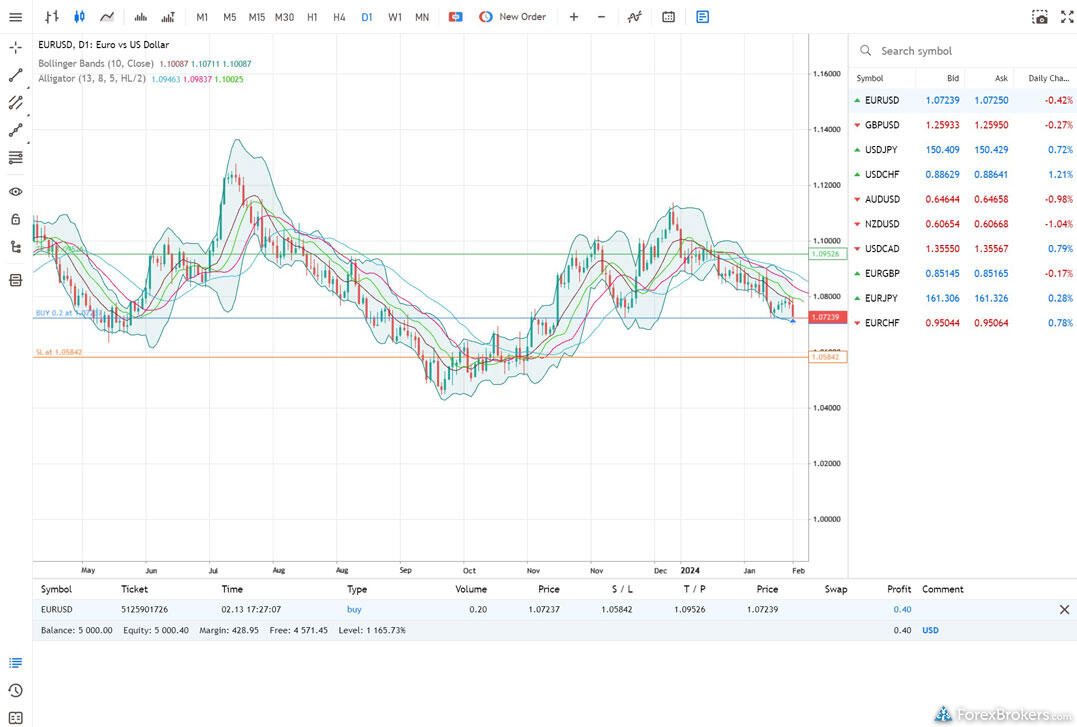
Task: Select the stop loss level 1.05842 tag
Action: point(828,357)
